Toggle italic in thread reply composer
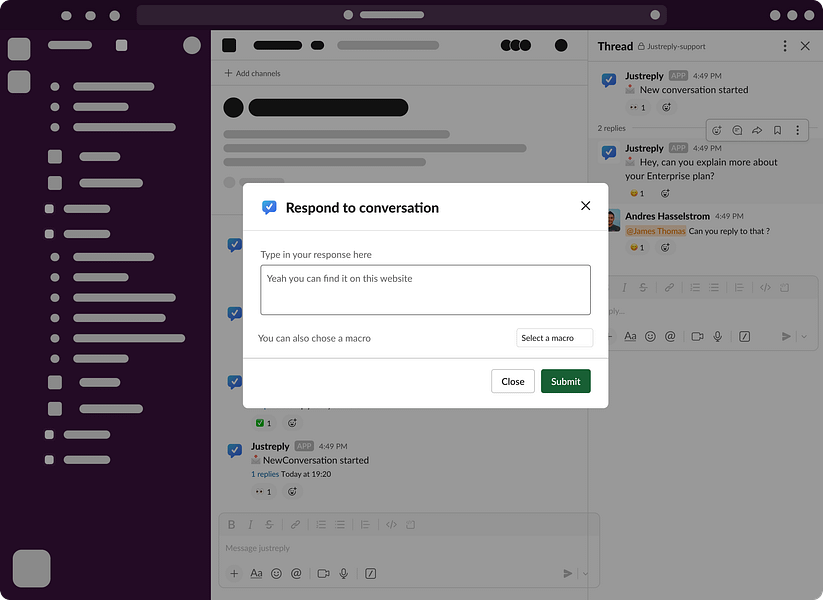The image size is (823, 600). [624, 287]
